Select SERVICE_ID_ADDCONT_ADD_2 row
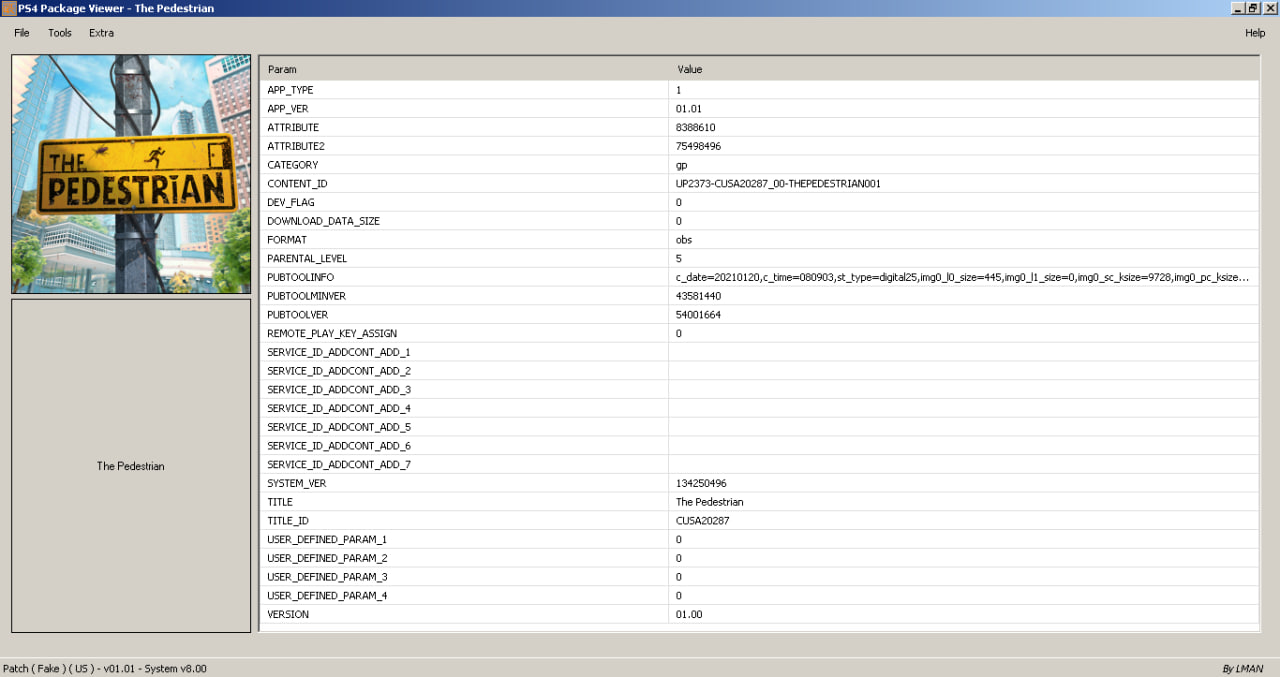 (759, 371)
